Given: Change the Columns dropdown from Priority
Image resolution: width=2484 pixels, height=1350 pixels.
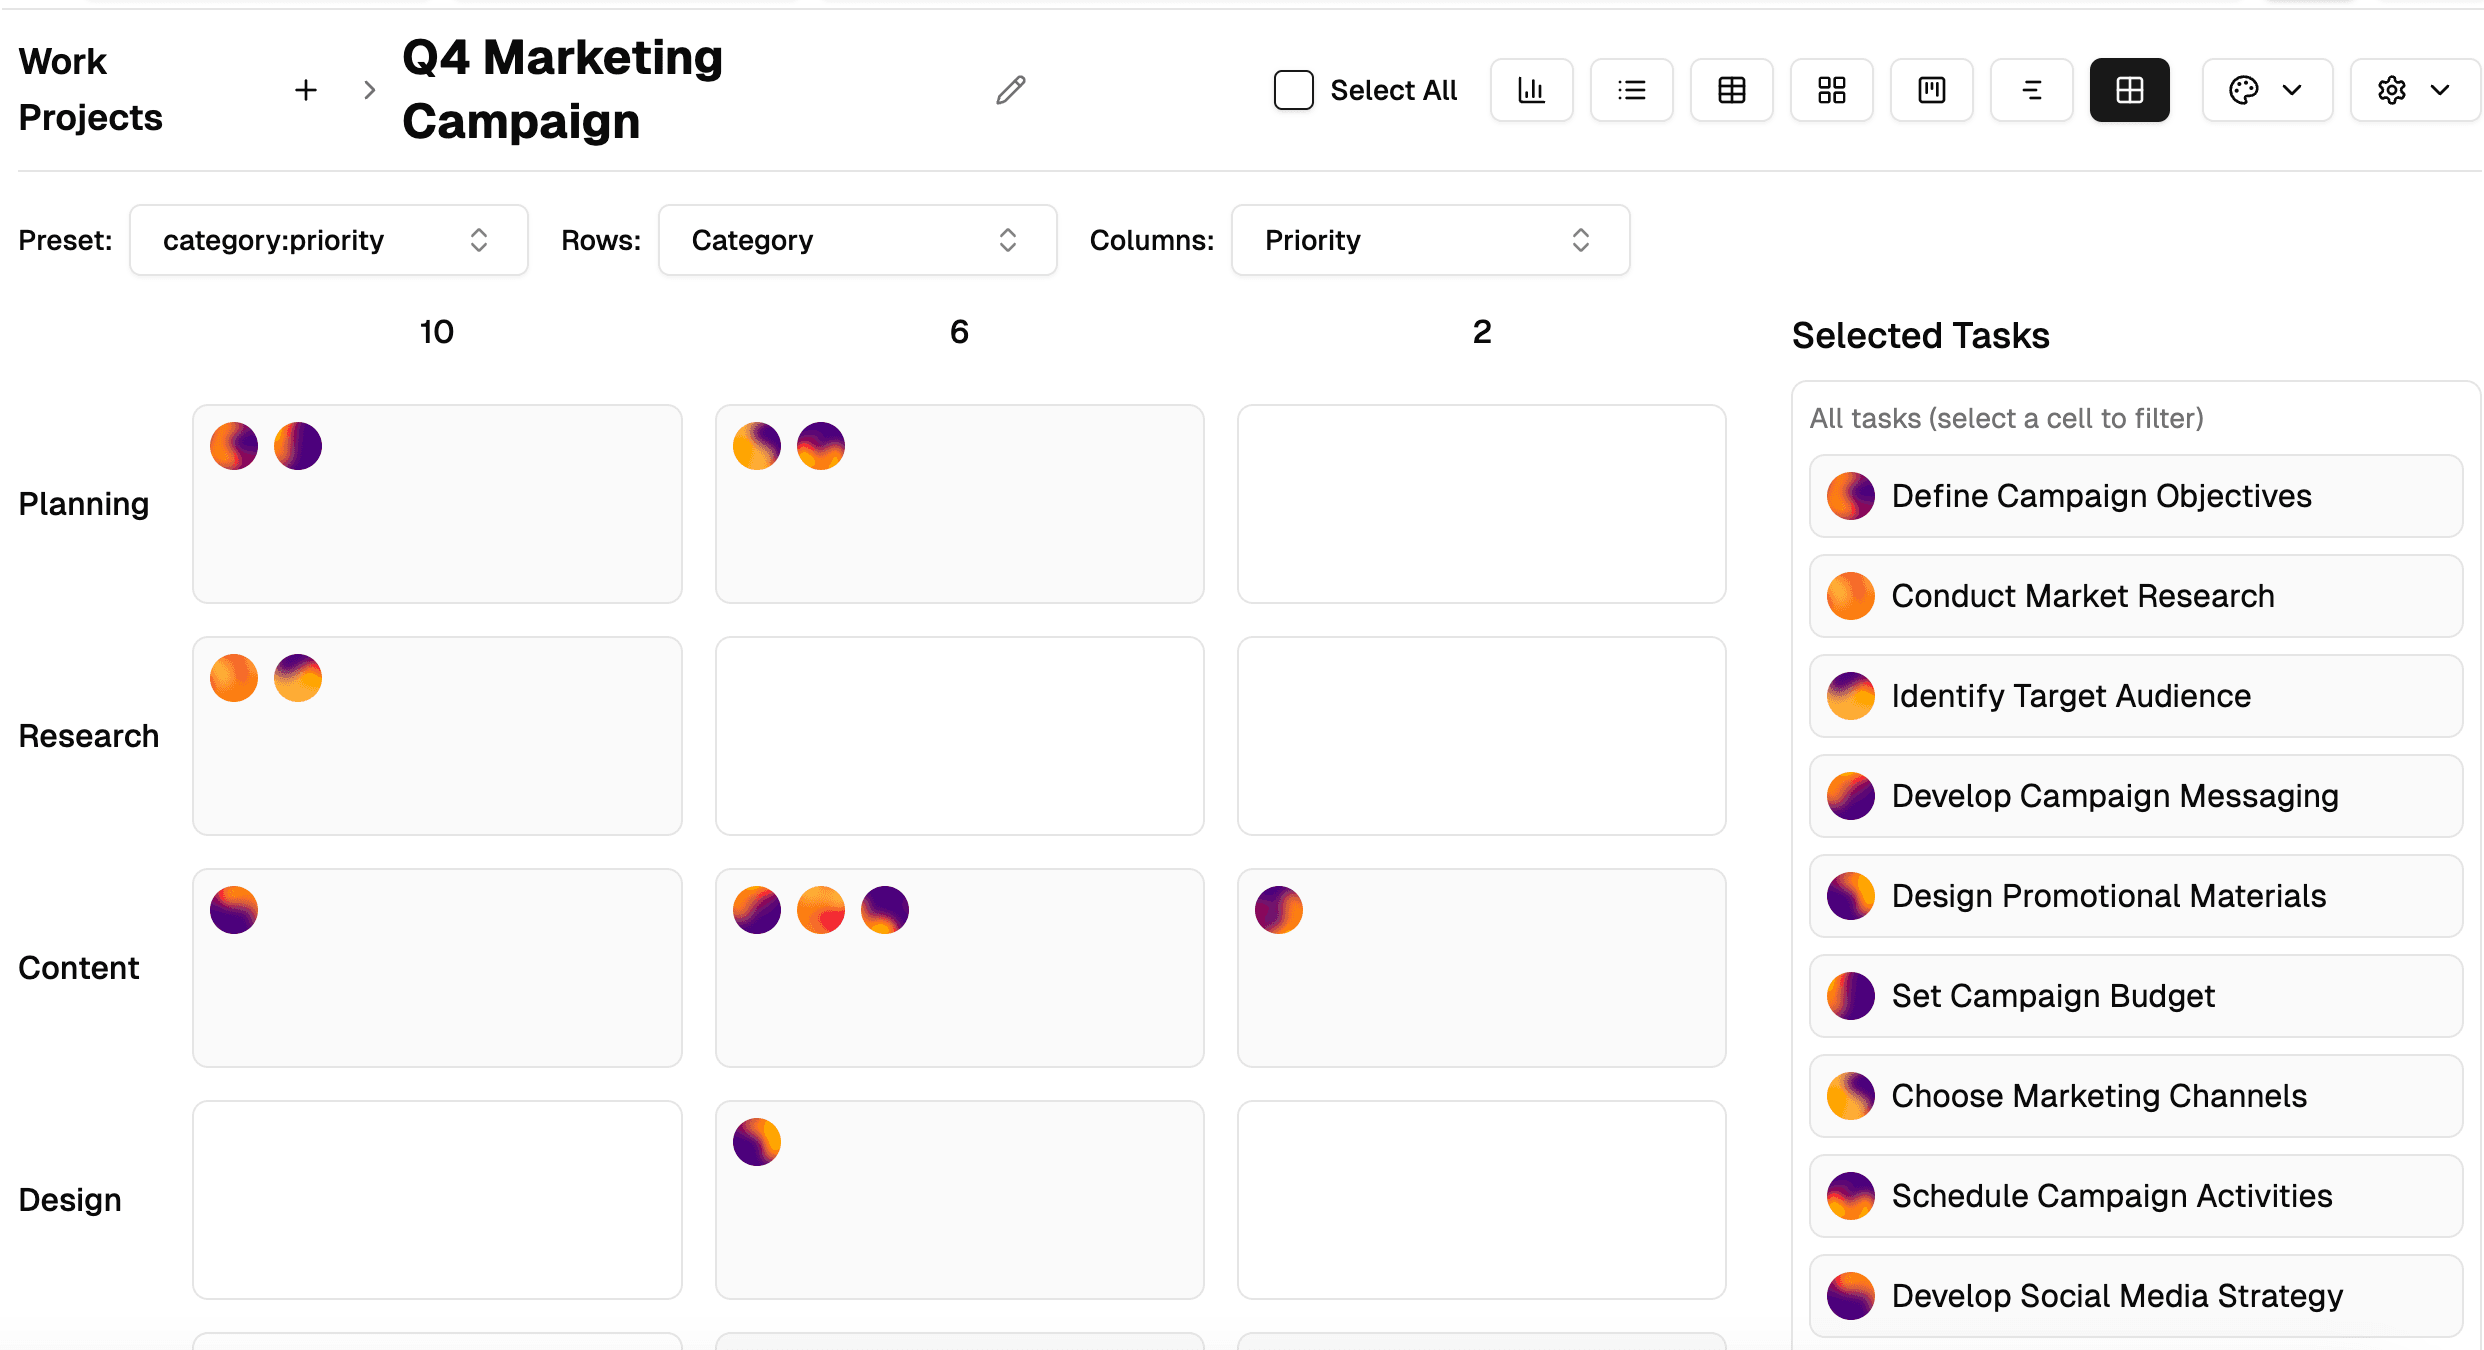Looking at the screenshot, I should pyautogui.click(x=1429, y=240).
